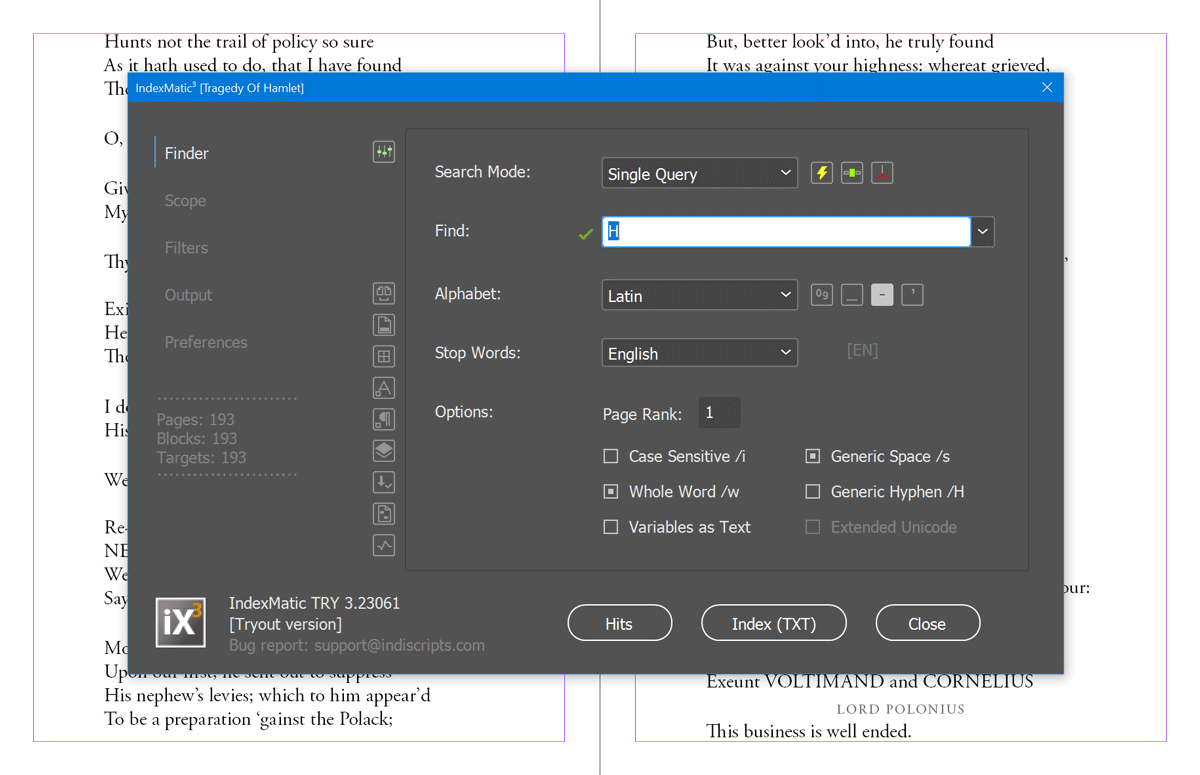Screen dimensions: 1200x775
Task: Switch to the Scope tab
Action: pyautogui.click(x=185, y=200)
